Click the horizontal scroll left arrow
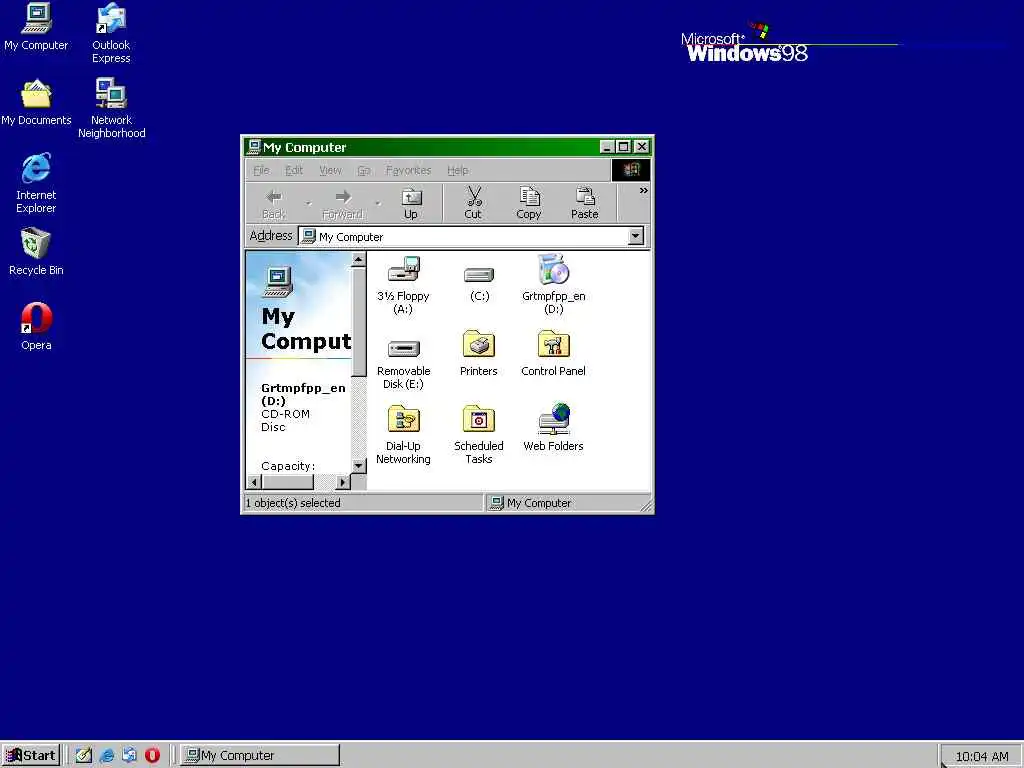 pos(254,482)
